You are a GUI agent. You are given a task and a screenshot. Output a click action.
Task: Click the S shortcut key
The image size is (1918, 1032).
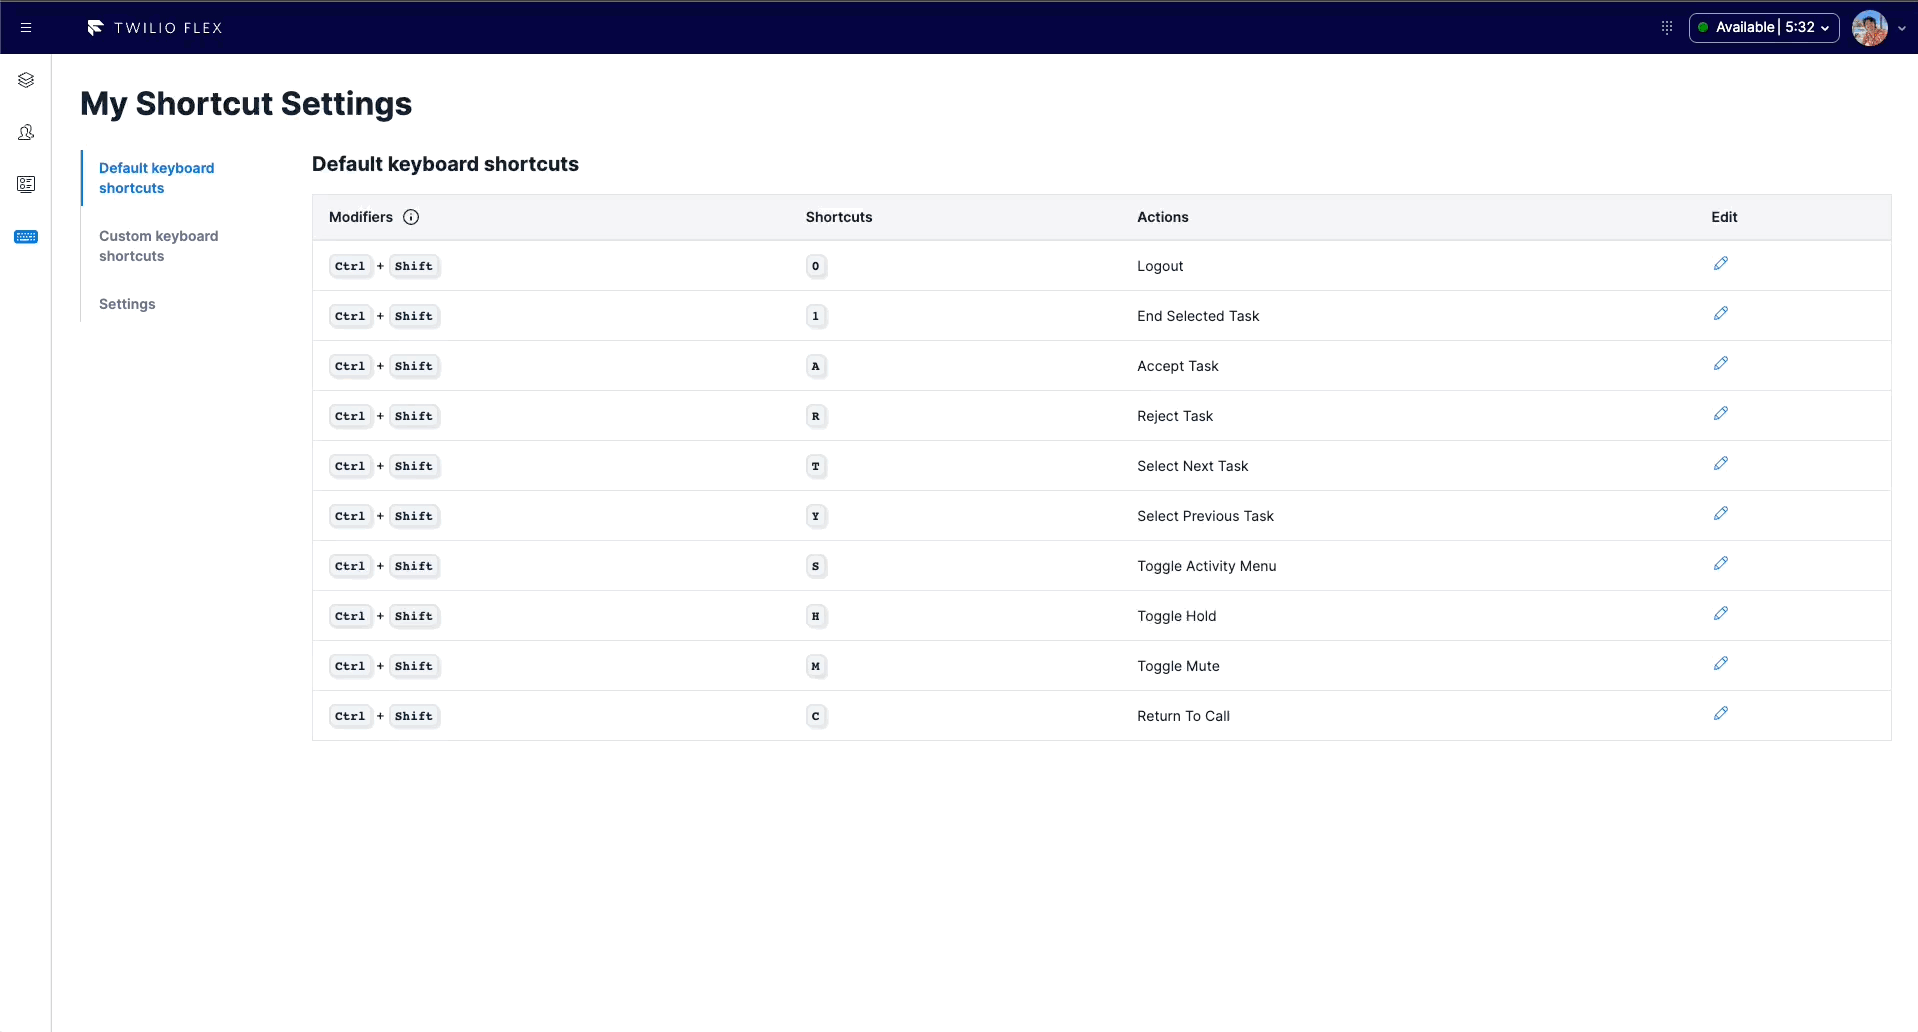816,566
